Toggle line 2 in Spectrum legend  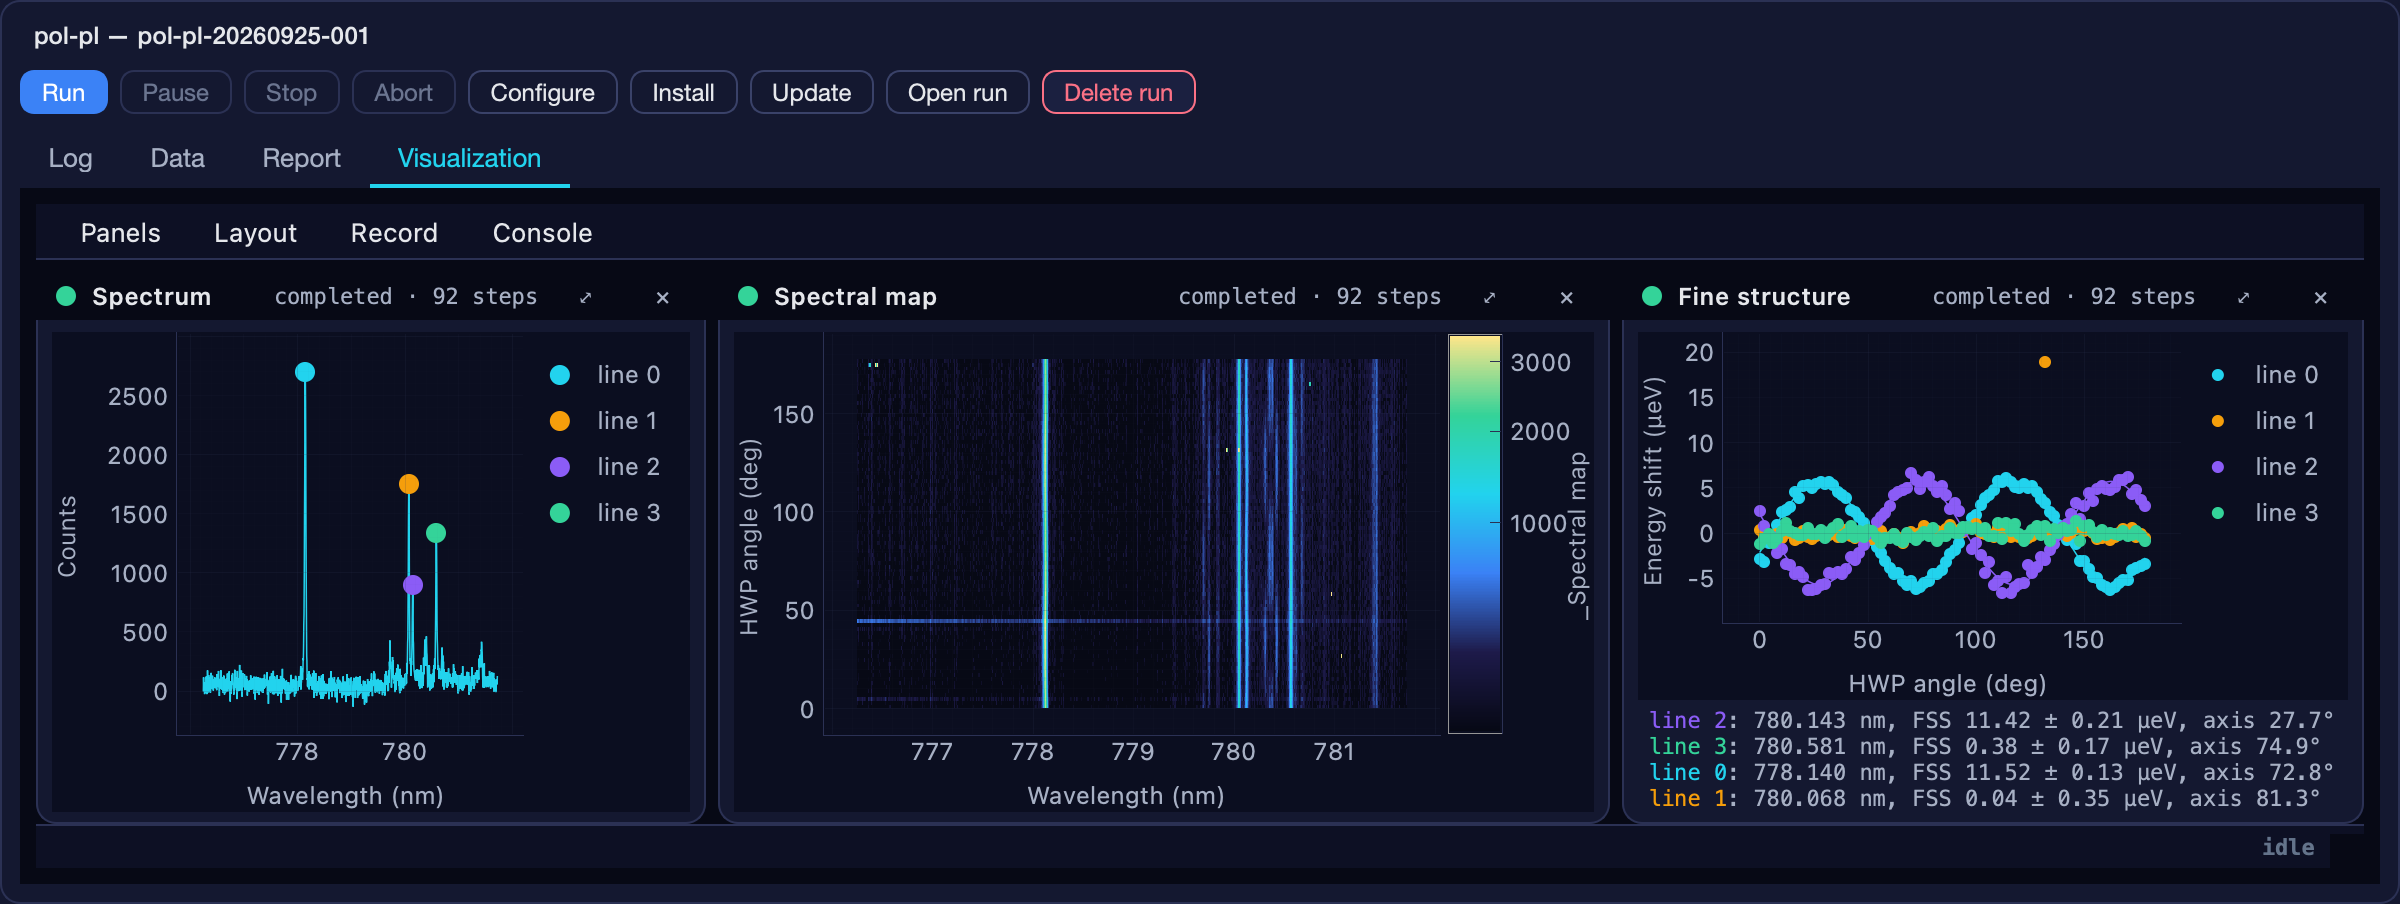(x=605, y=467)
